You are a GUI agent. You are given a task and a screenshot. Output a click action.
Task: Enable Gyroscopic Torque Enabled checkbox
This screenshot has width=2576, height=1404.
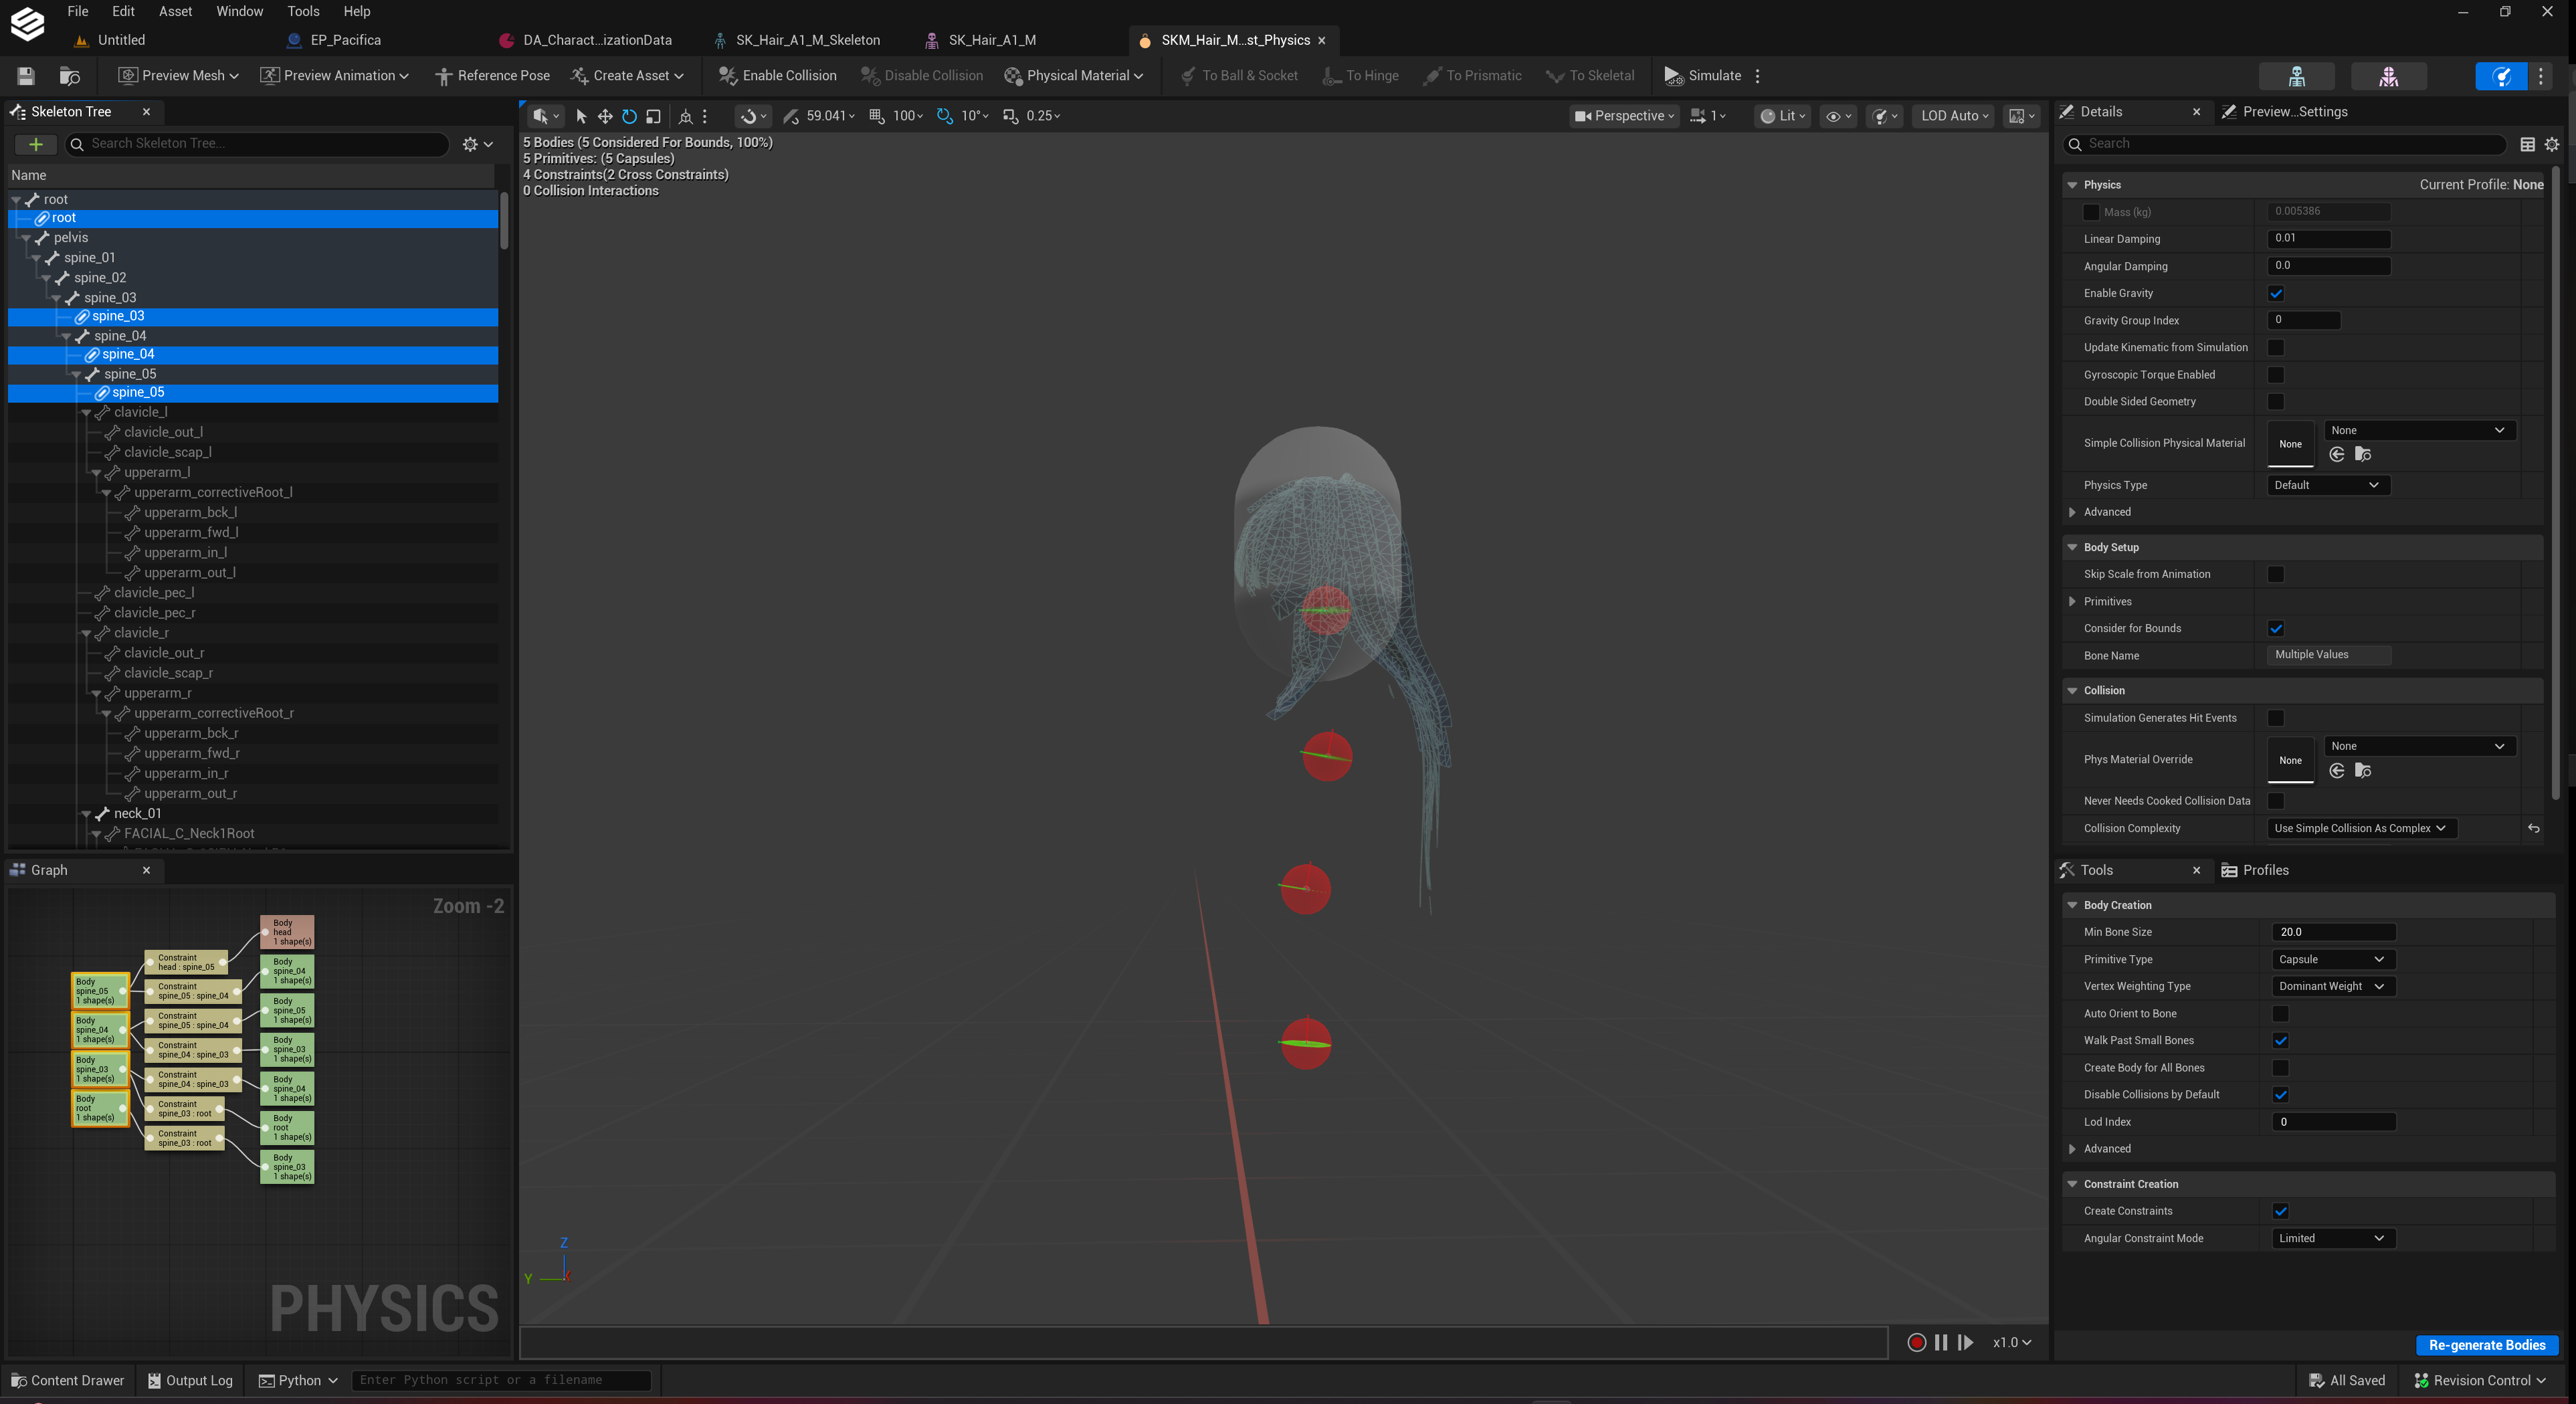pyautogui.click(x=2276, y=374)
